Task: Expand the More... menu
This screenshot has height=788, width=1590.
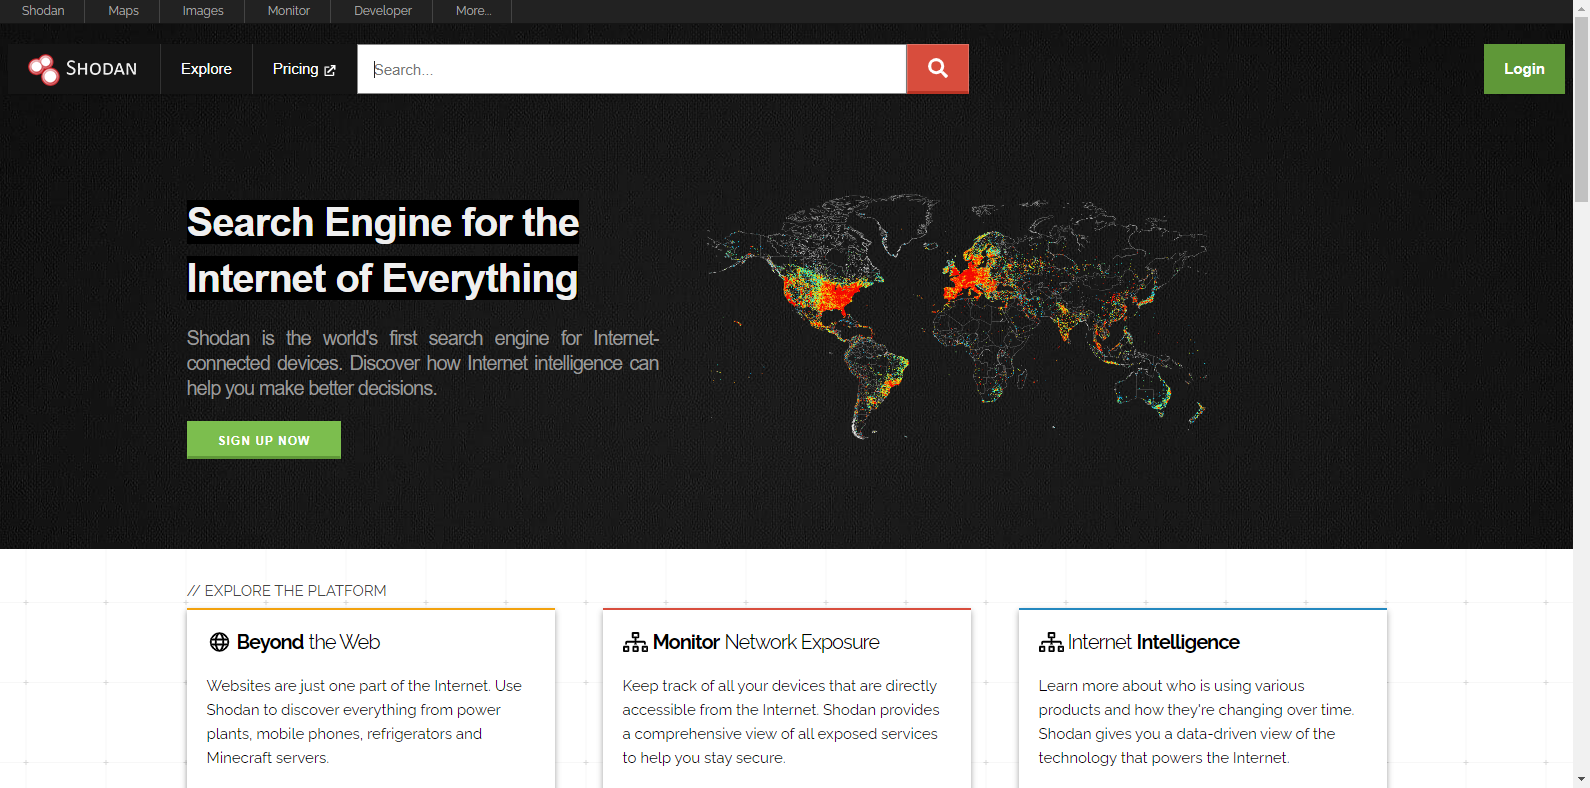Action: click(x=473, y=11)
